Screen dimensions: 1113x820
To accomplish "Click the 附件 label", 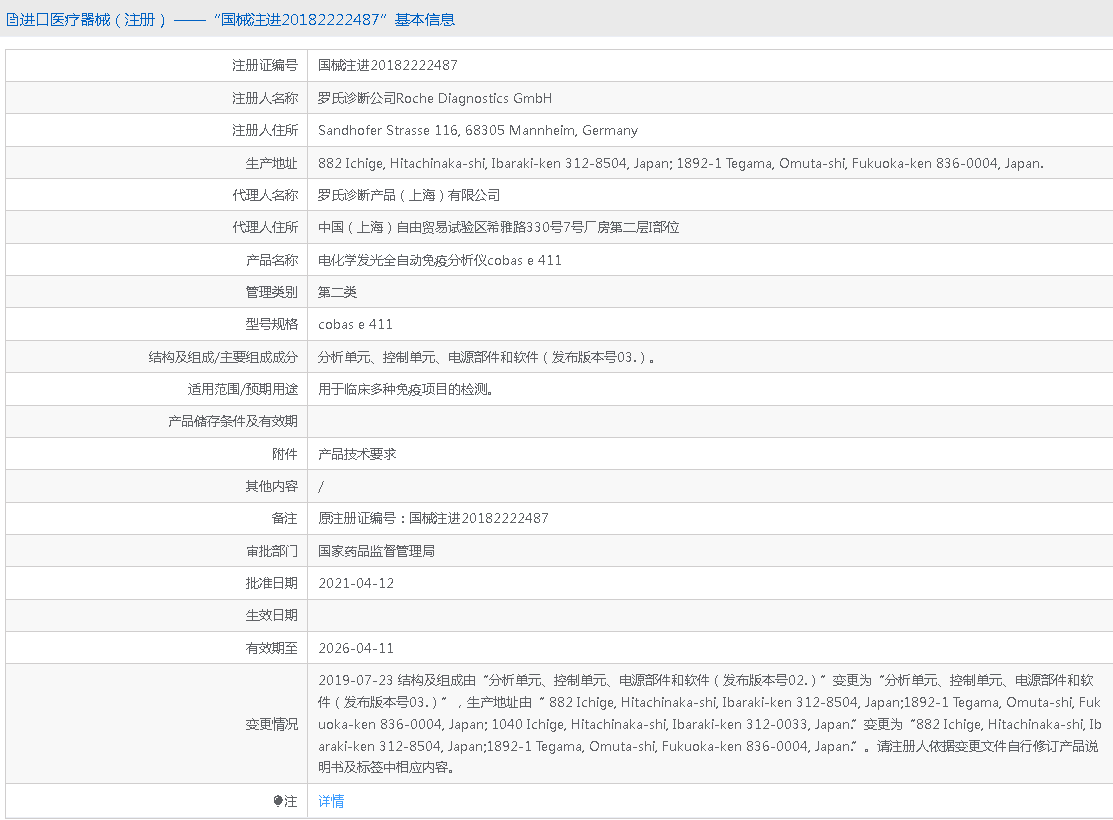I will (285, 454).
